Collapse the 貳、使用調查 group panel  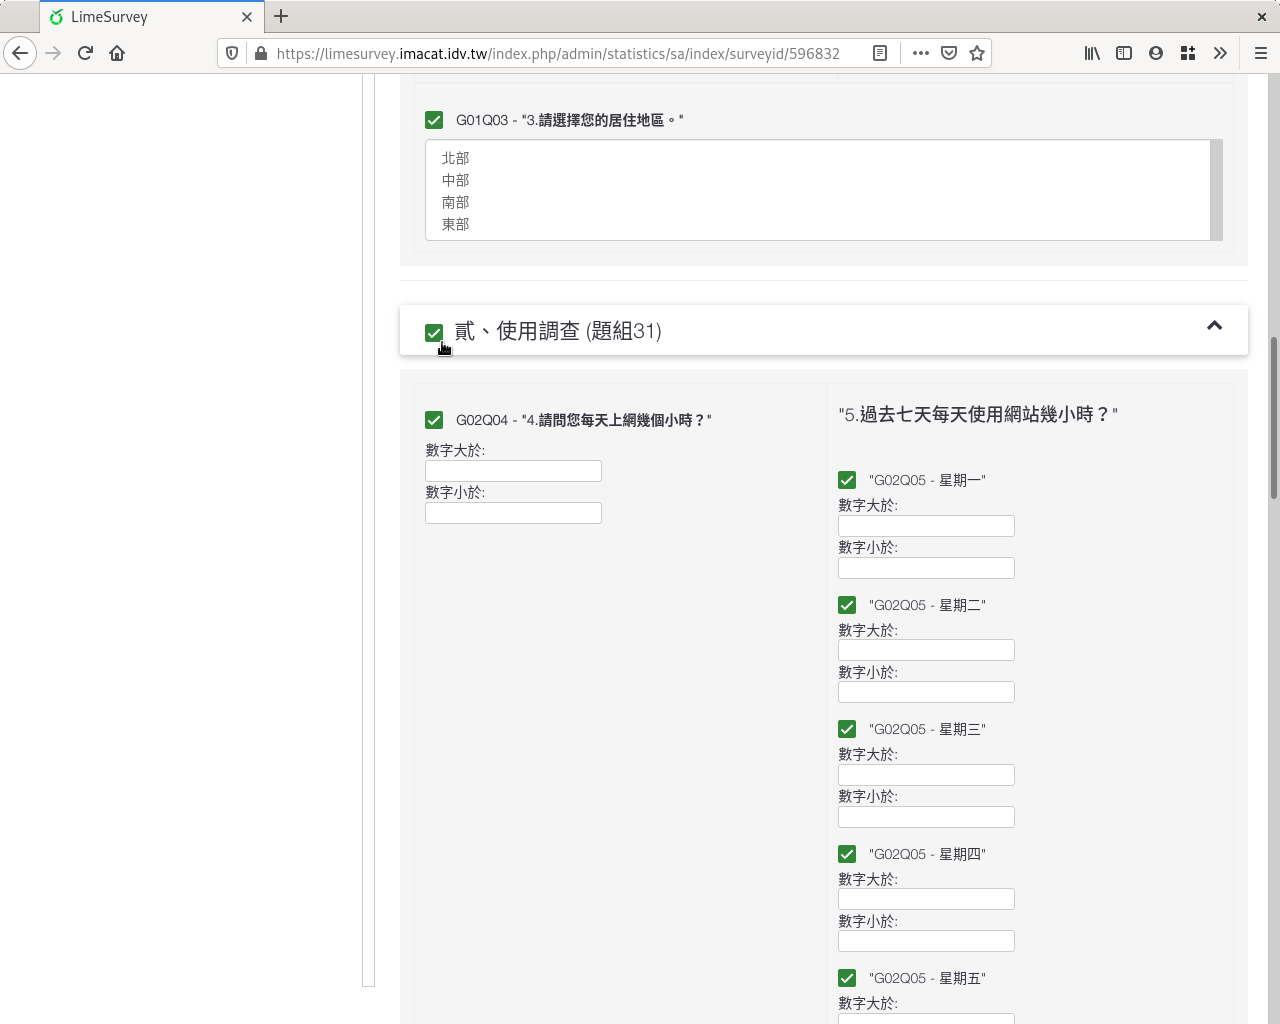(1214, 325)
